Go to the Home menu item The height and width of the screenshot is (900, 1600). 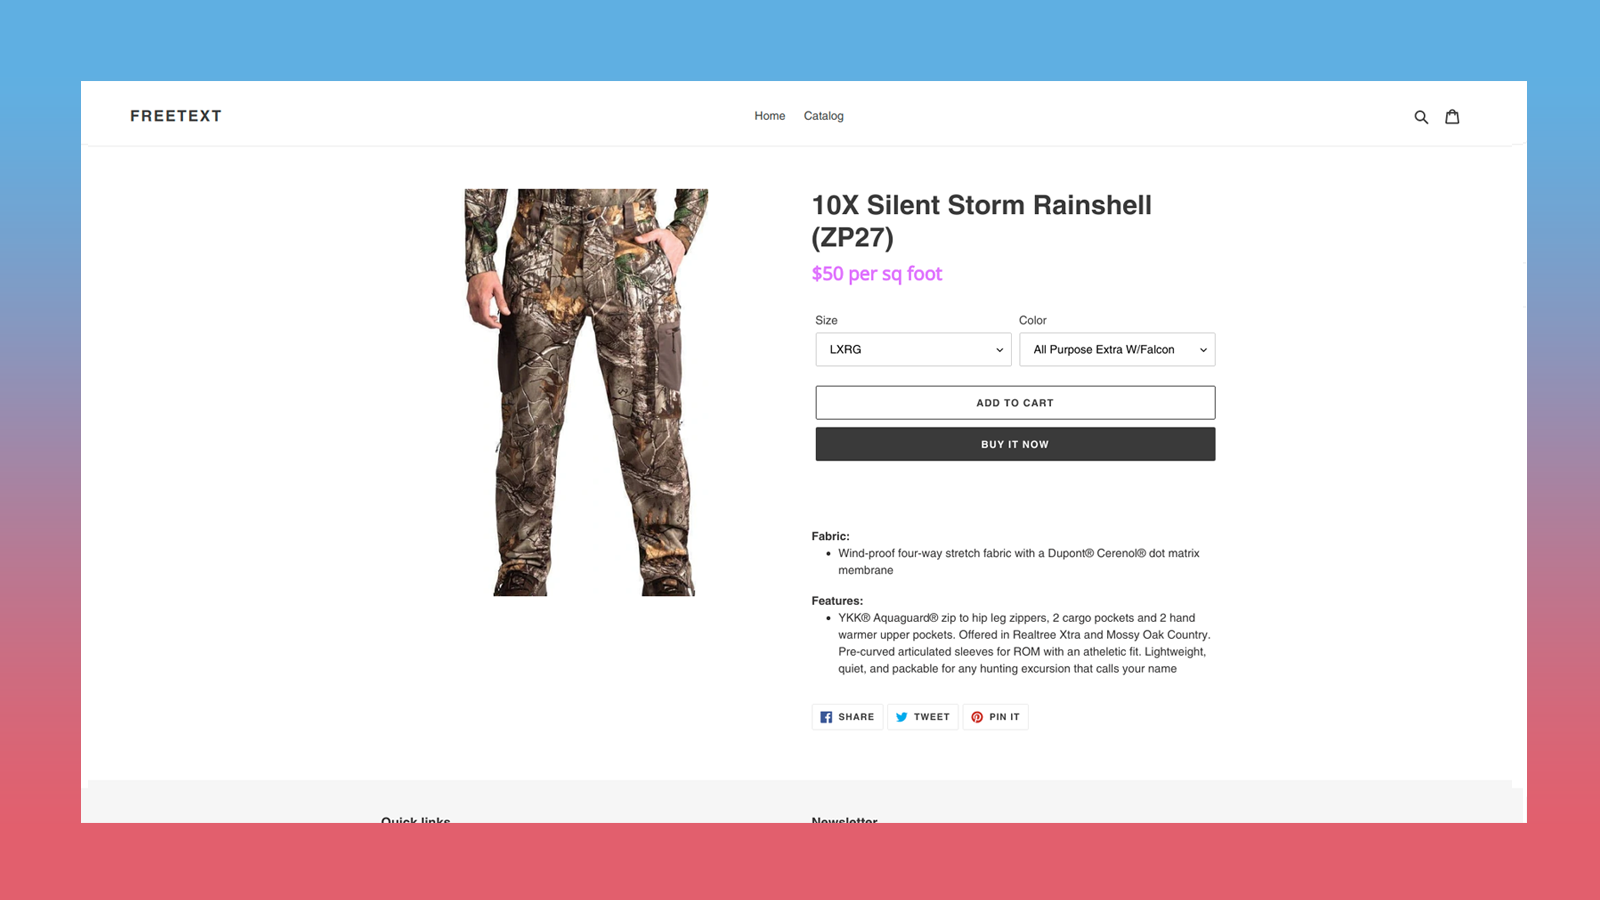coord(769,116)
